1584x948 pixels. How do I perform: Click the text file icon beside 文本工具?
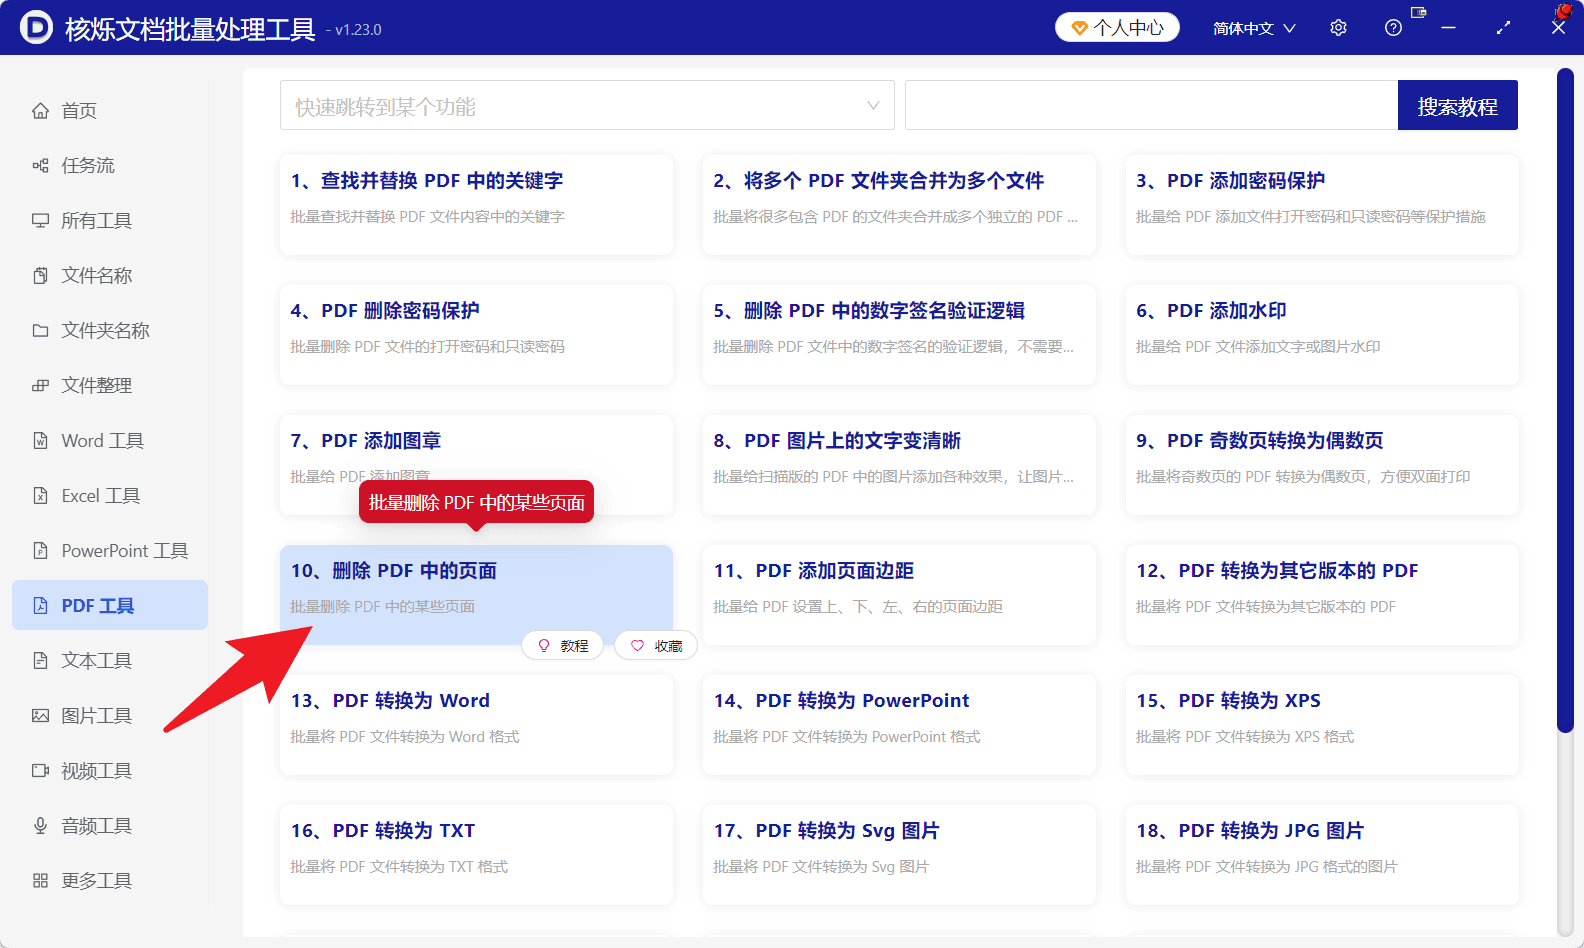(40, 660)
